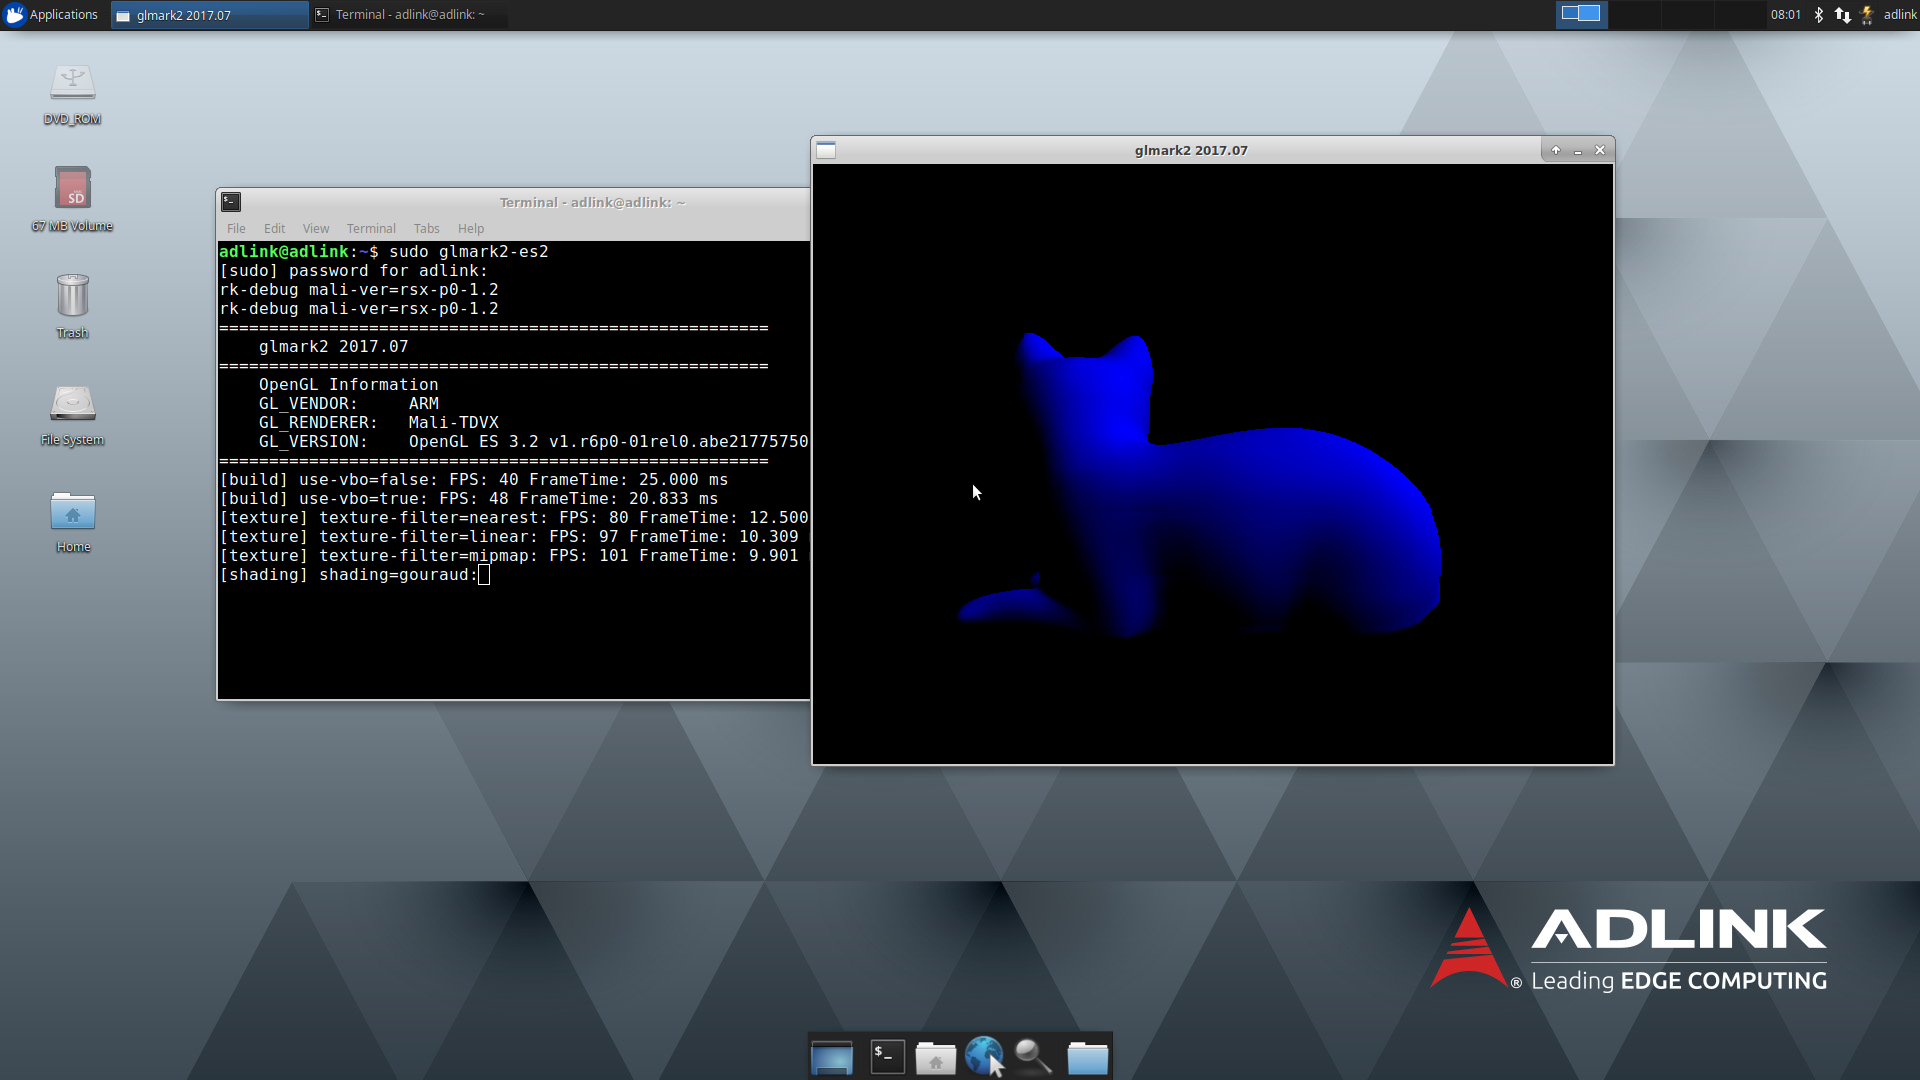Image resolution: width=1920 pixels, height=1080 pixels.
Task: Switch to glmark2 2017.07 taskbar button
Action: [x=210, y=15]
